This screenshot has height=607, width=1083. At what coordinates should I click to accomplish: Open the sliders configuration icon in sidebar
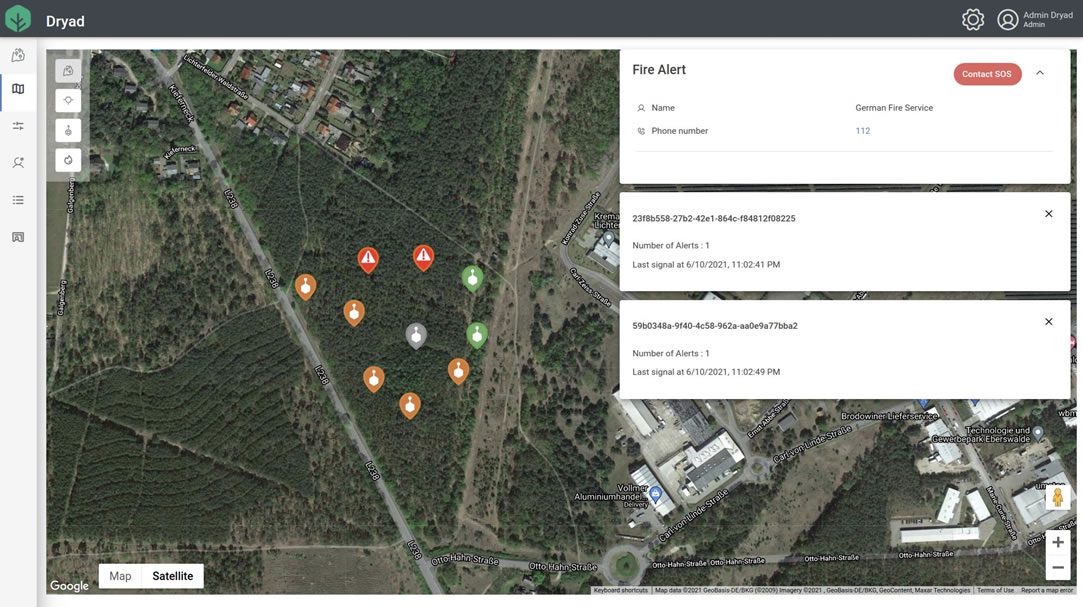(x=18, y=126)
